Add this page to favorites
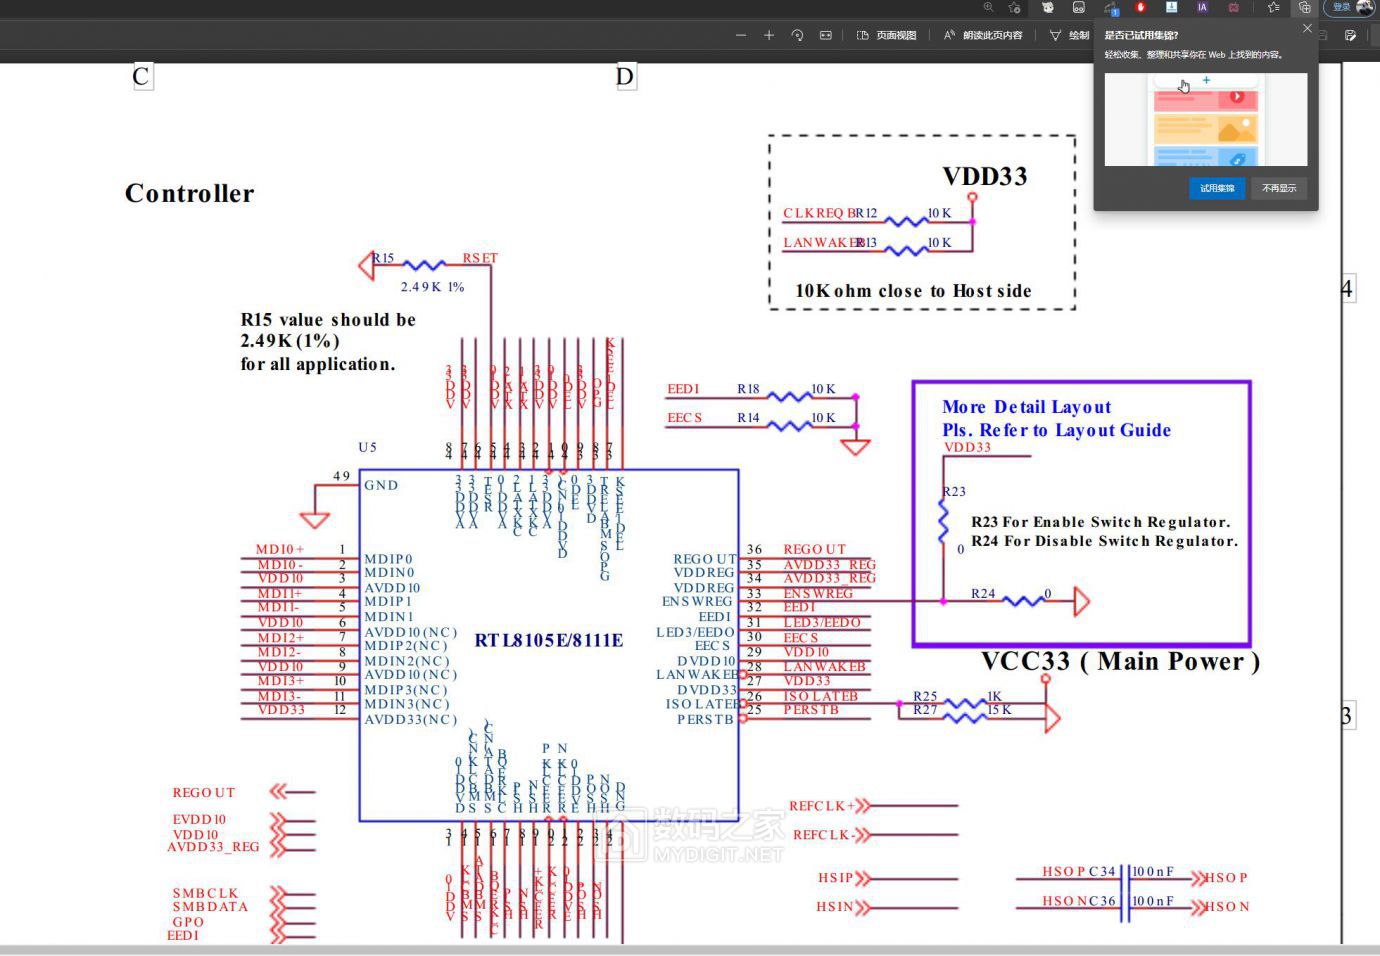Viewport: 1380px width, 956px height. coord(1015,7)
